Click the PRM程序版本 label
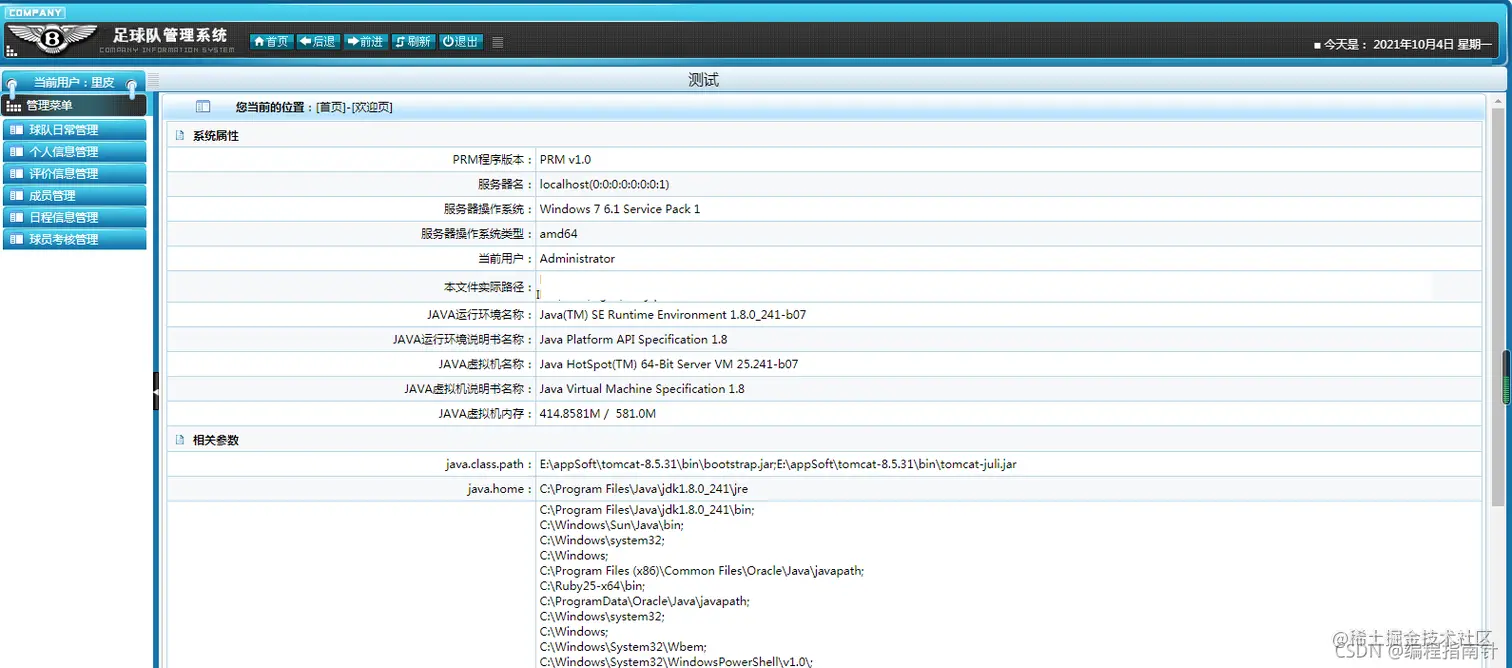The image size is (1512, 668). (x=493, y=160)
